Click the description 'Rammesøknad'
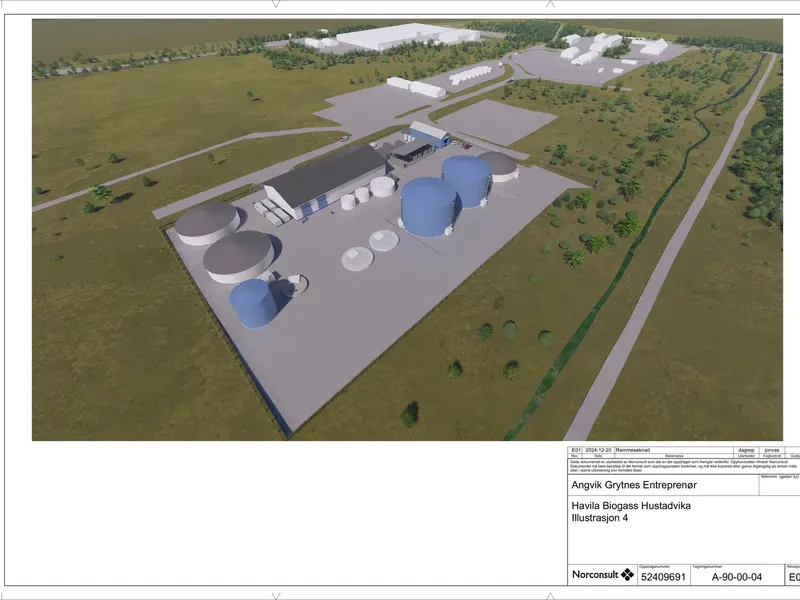Screen dimensions: 800x600 (633, 450)
